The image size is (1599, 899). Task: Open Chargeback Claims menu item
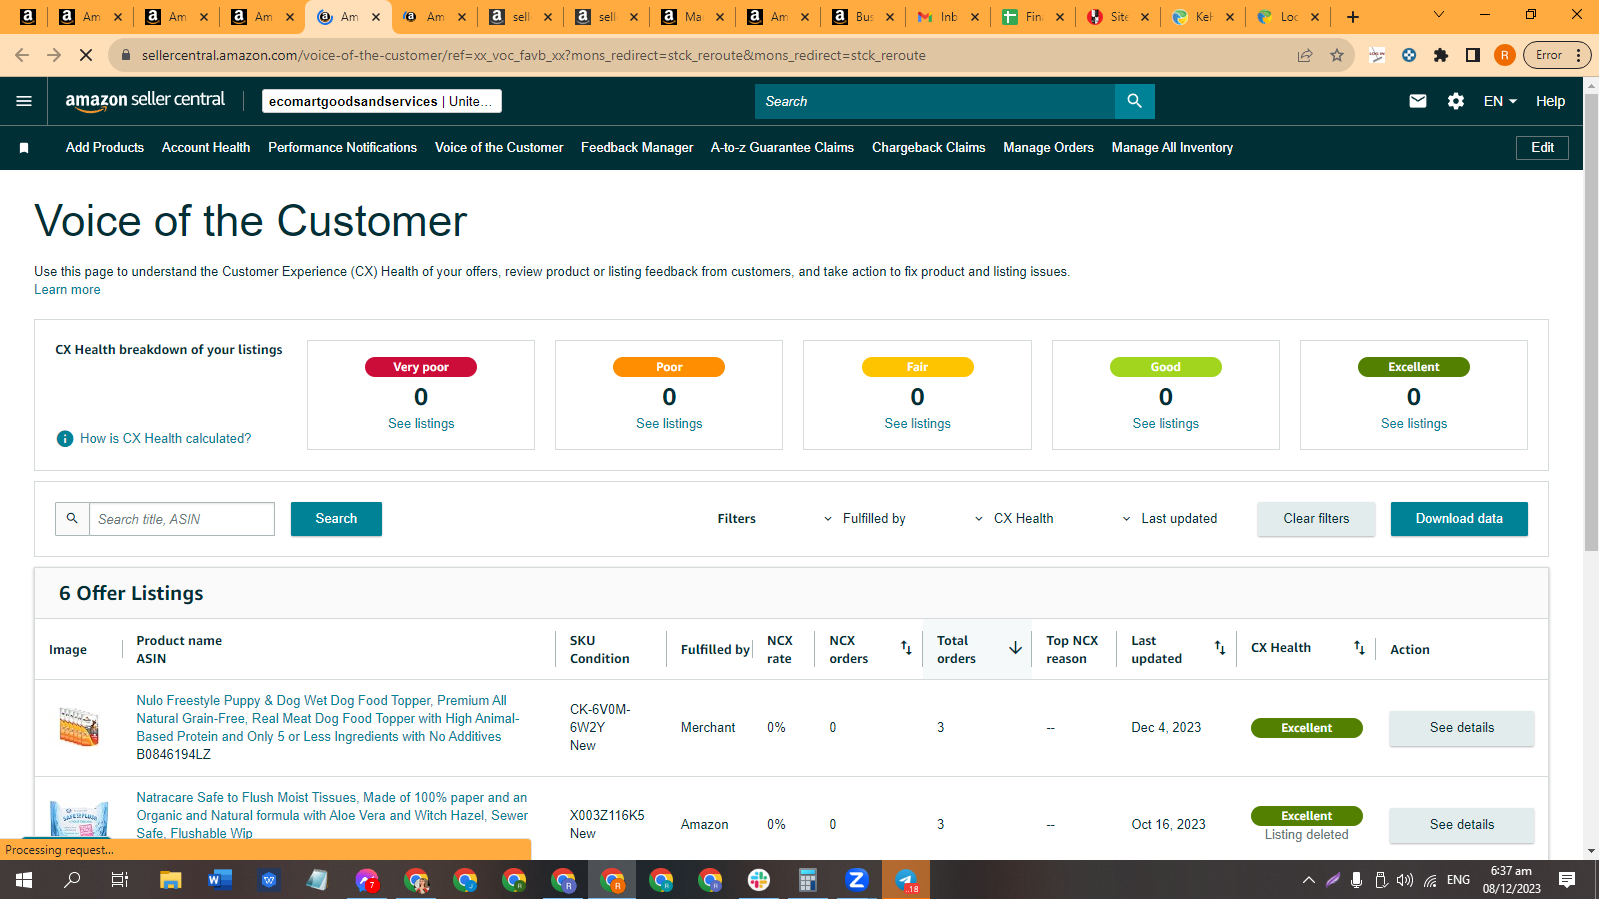[x=928, y=148]
